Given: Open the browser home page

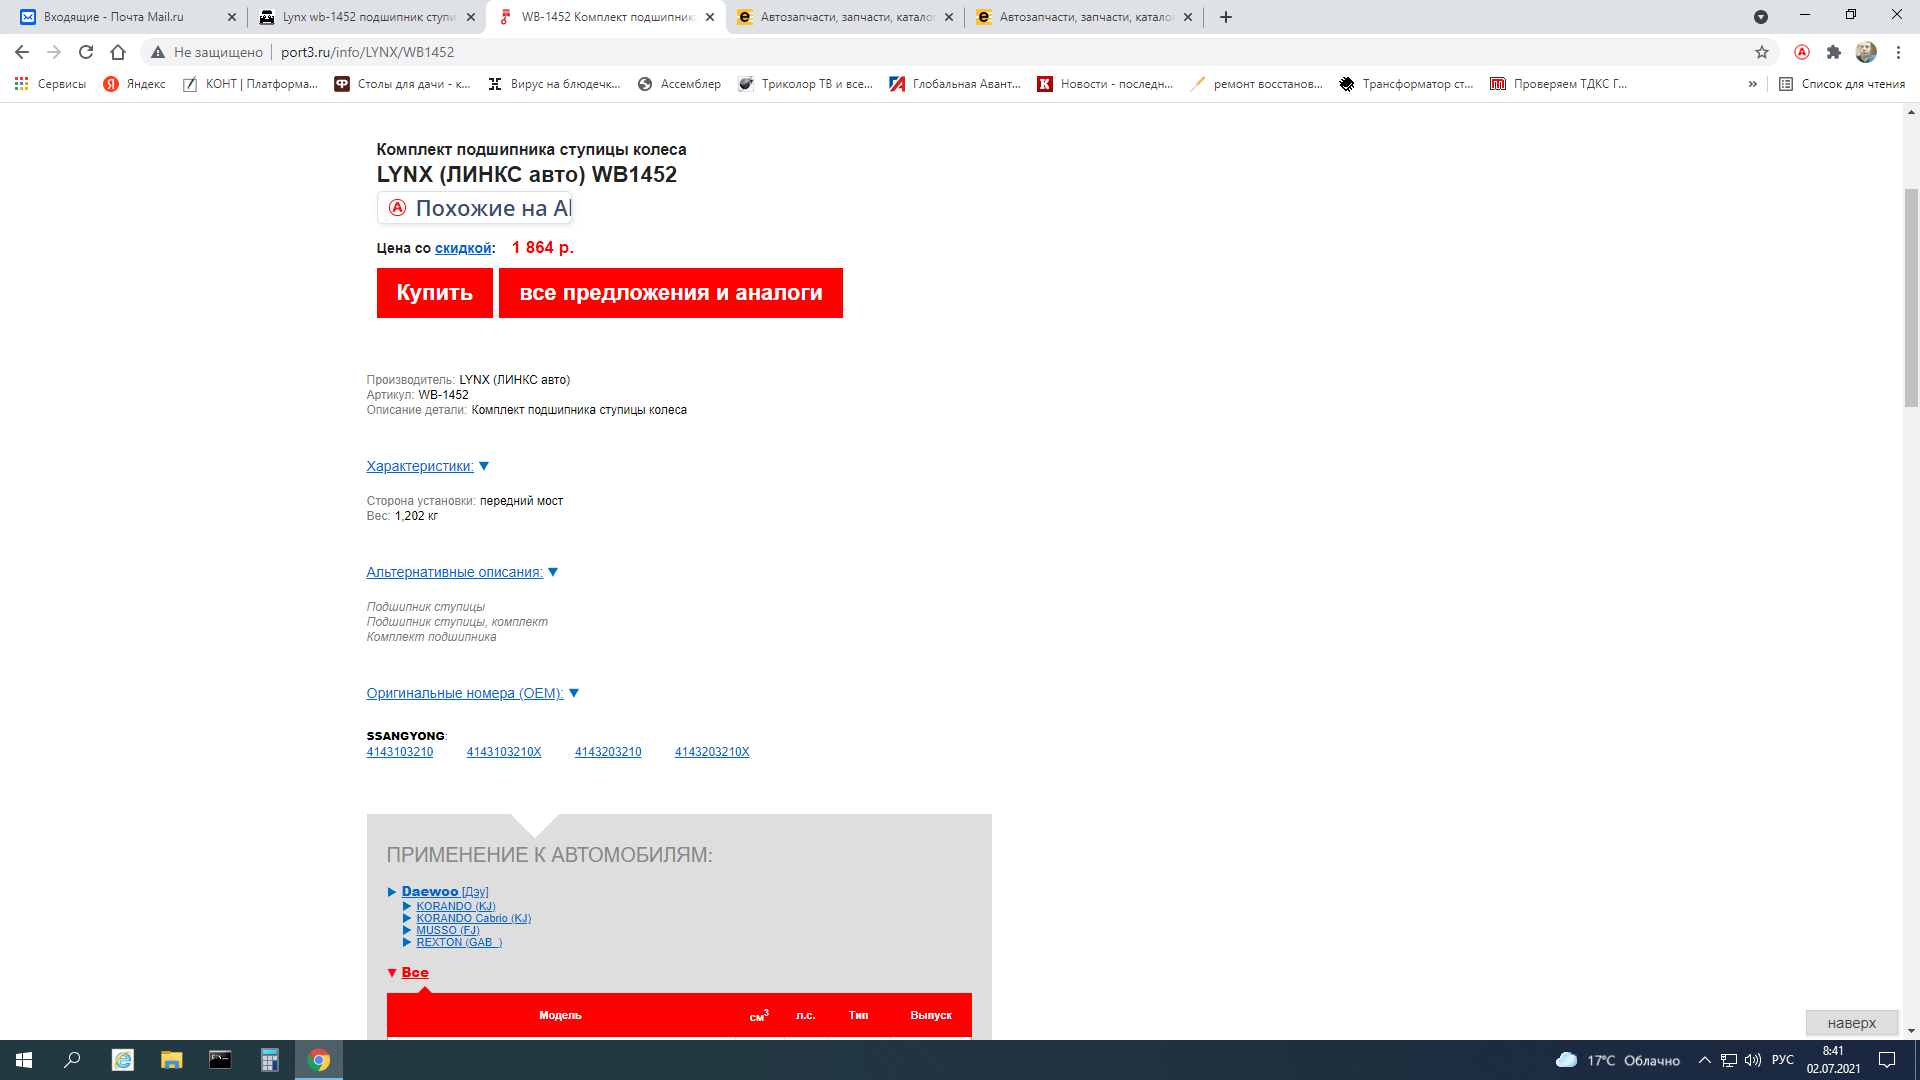Looking at the screenshot, I should [x=118, y=52].
